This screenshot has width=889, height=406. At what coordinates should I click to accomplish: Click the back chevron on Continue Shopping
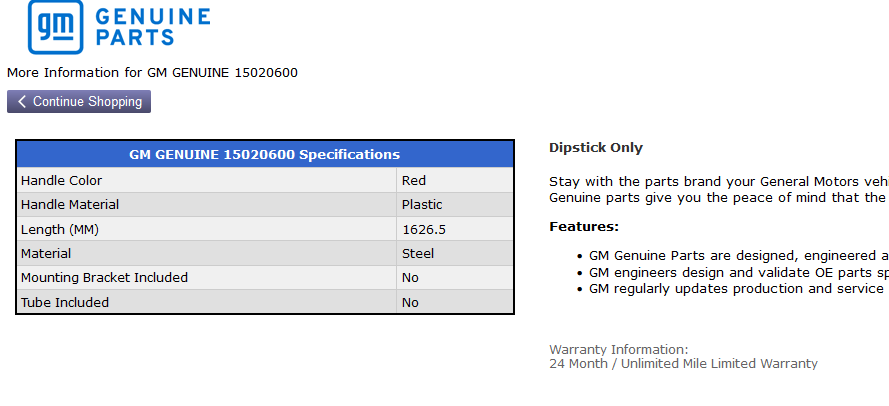[21, 102]
